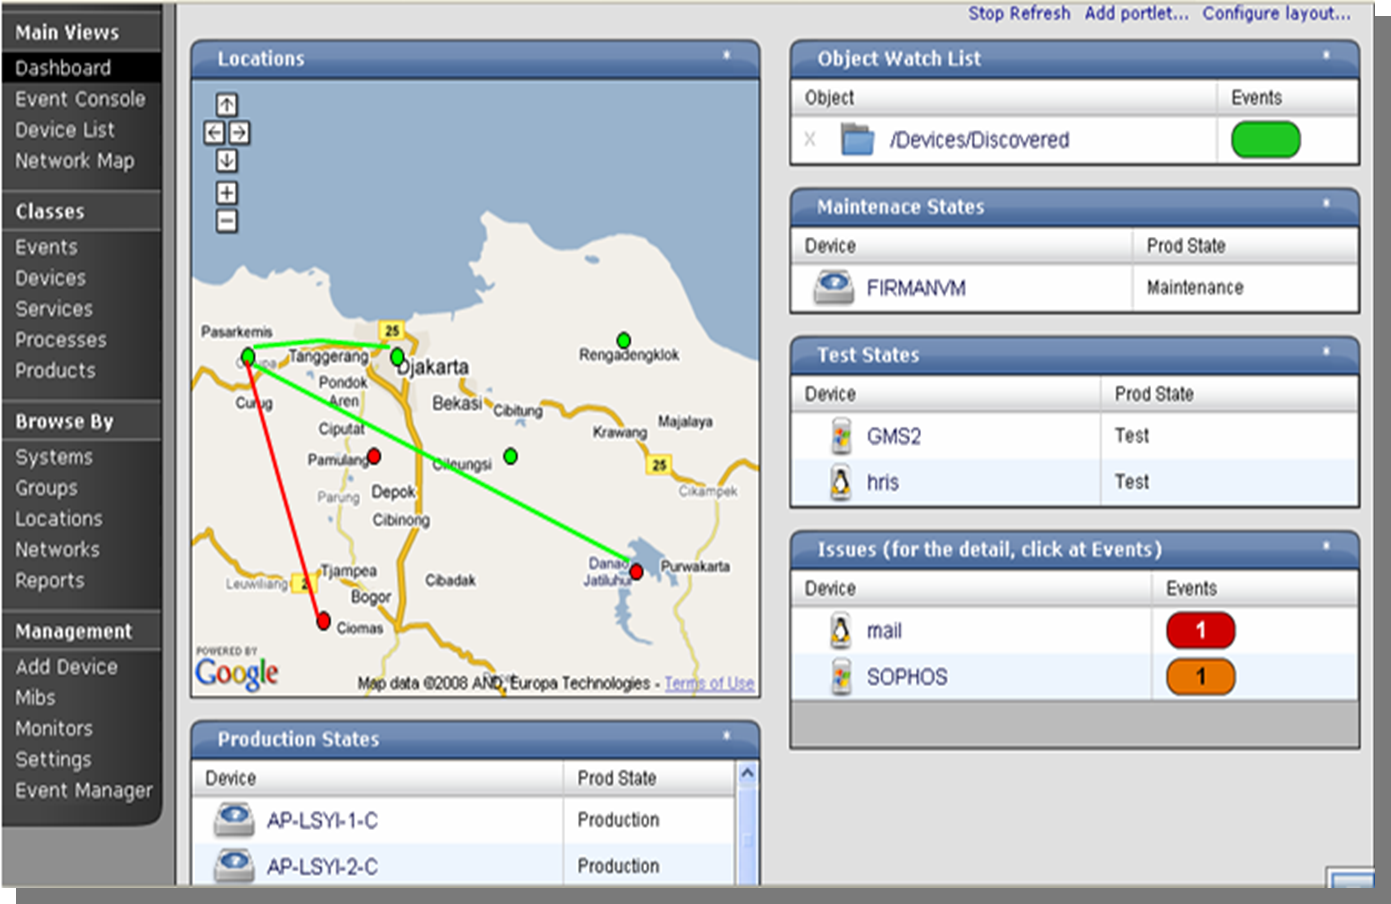
Task: Click the Add portlet link
Action: tap(1136, 13)
